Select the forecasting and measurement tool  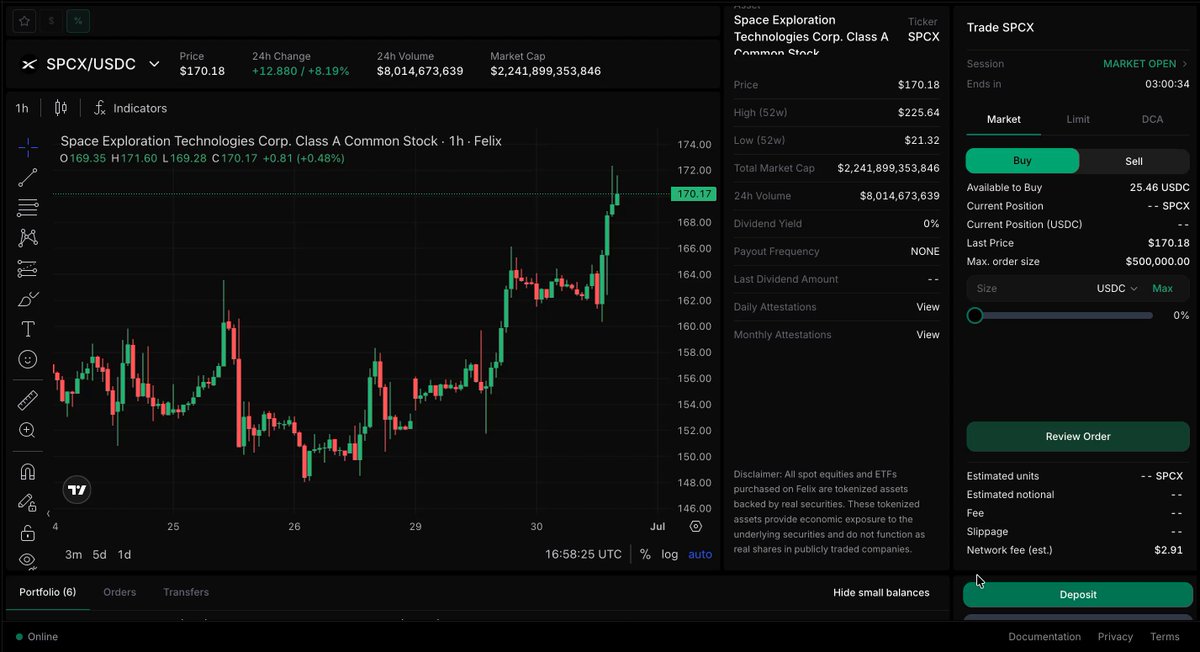28,268
